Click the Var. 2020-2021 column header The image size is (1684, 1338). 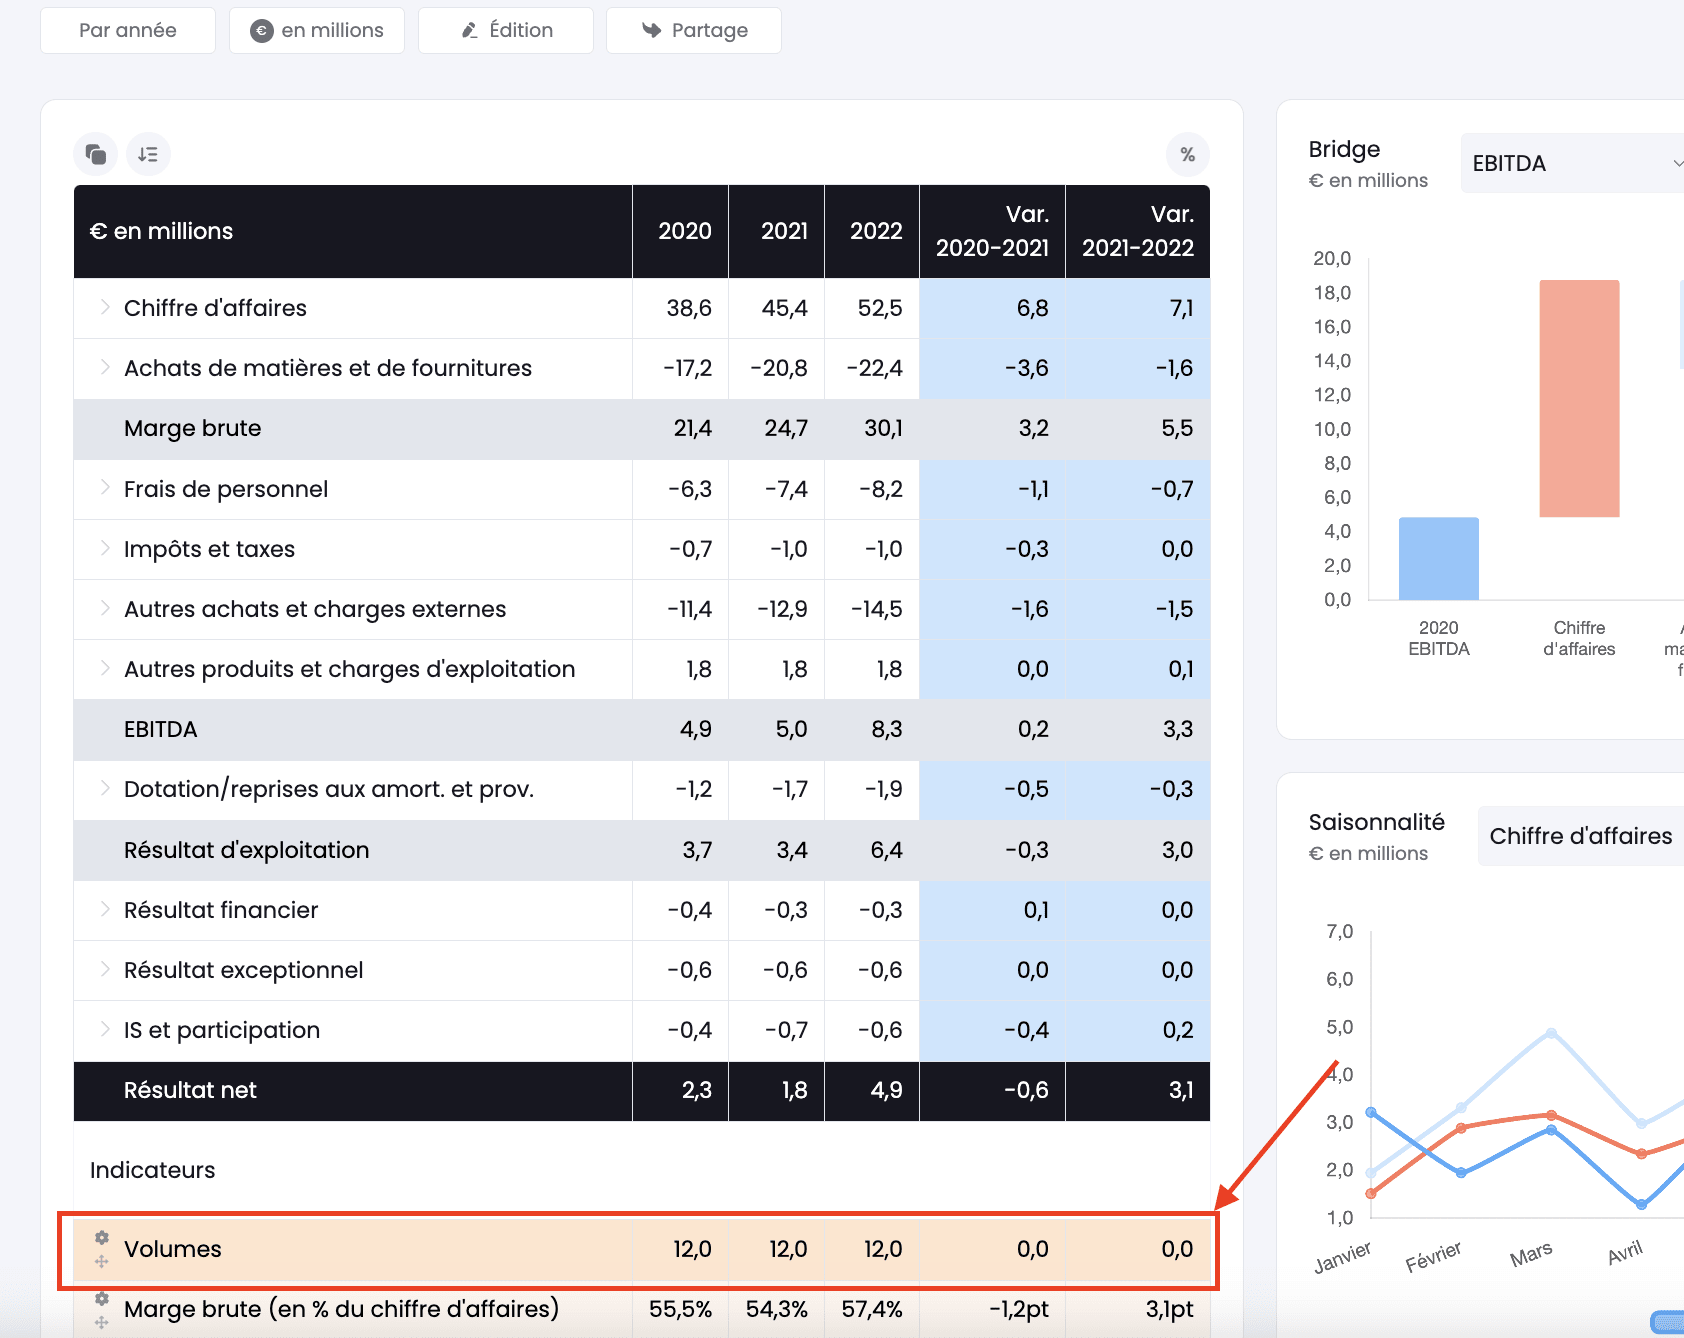pyautogui.click(x=992, y=231)
